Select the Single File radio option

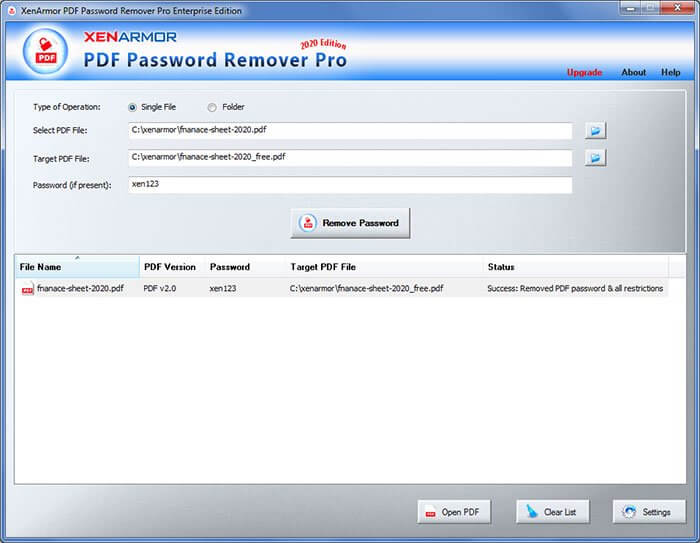pyautogui.click(x=132, y=107)
